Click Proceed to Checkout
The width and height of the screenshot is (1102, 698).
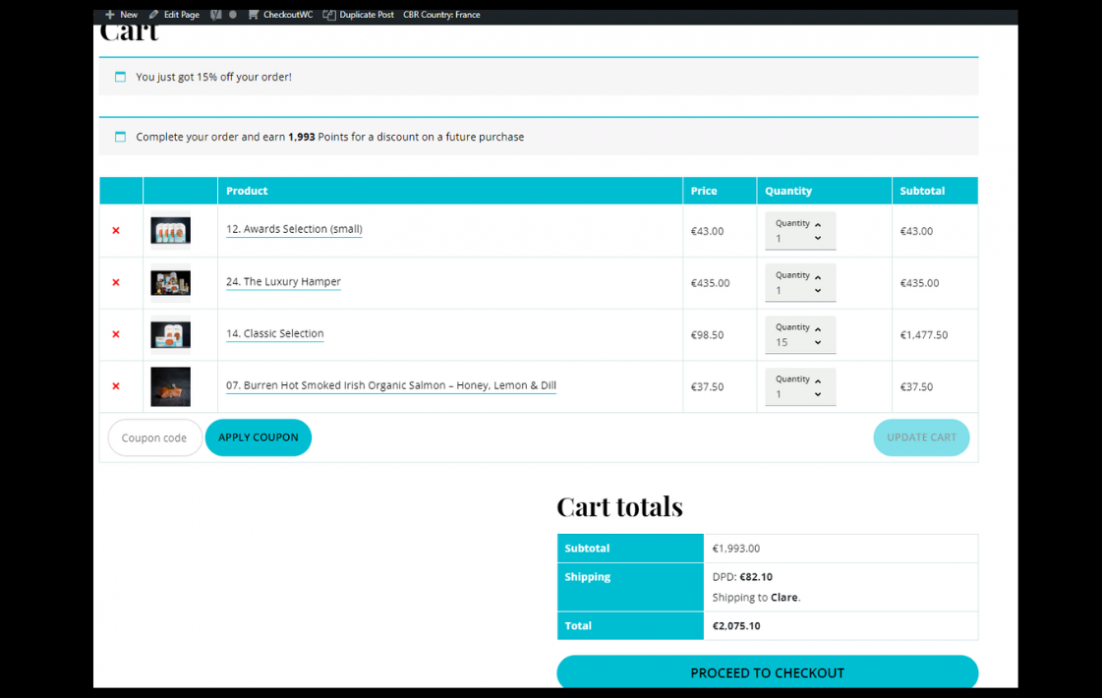click(767, 673)
